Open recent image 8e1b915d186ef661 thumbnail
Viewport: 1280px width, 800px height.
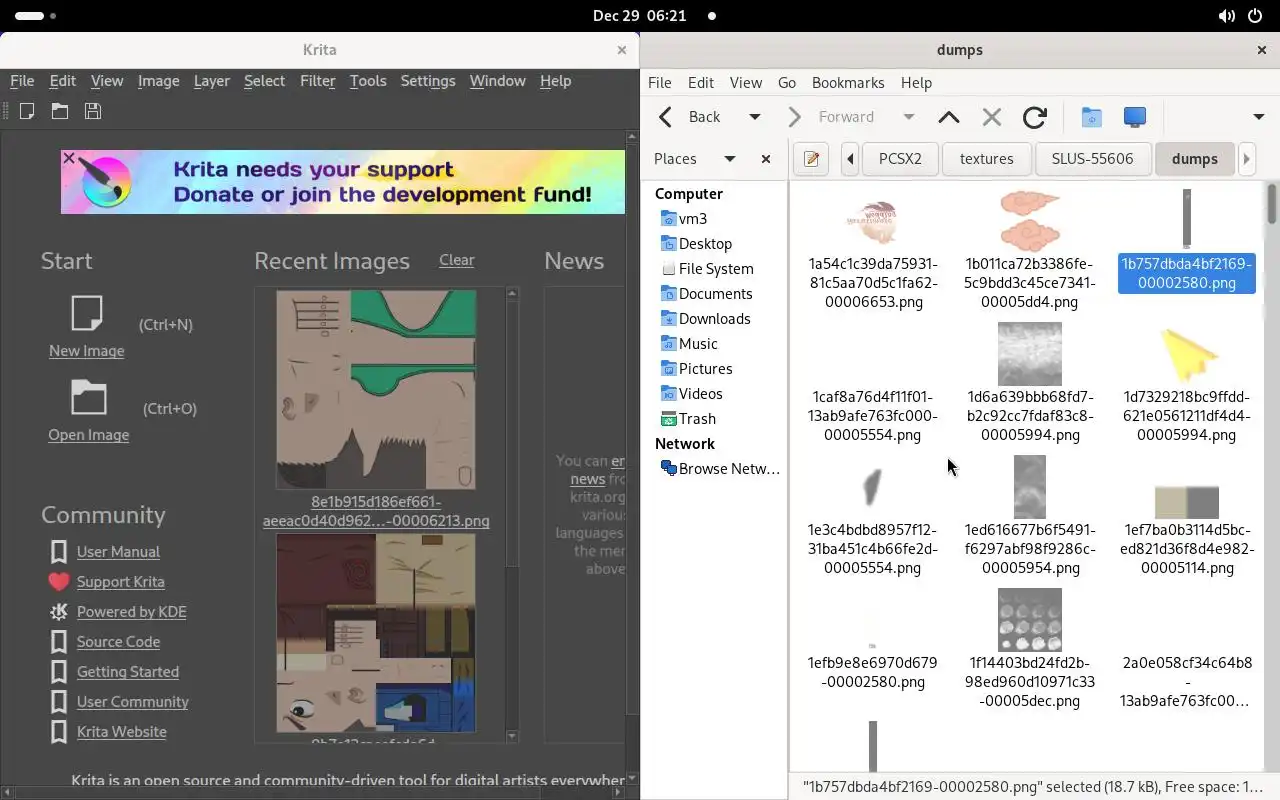pos(376,389)
